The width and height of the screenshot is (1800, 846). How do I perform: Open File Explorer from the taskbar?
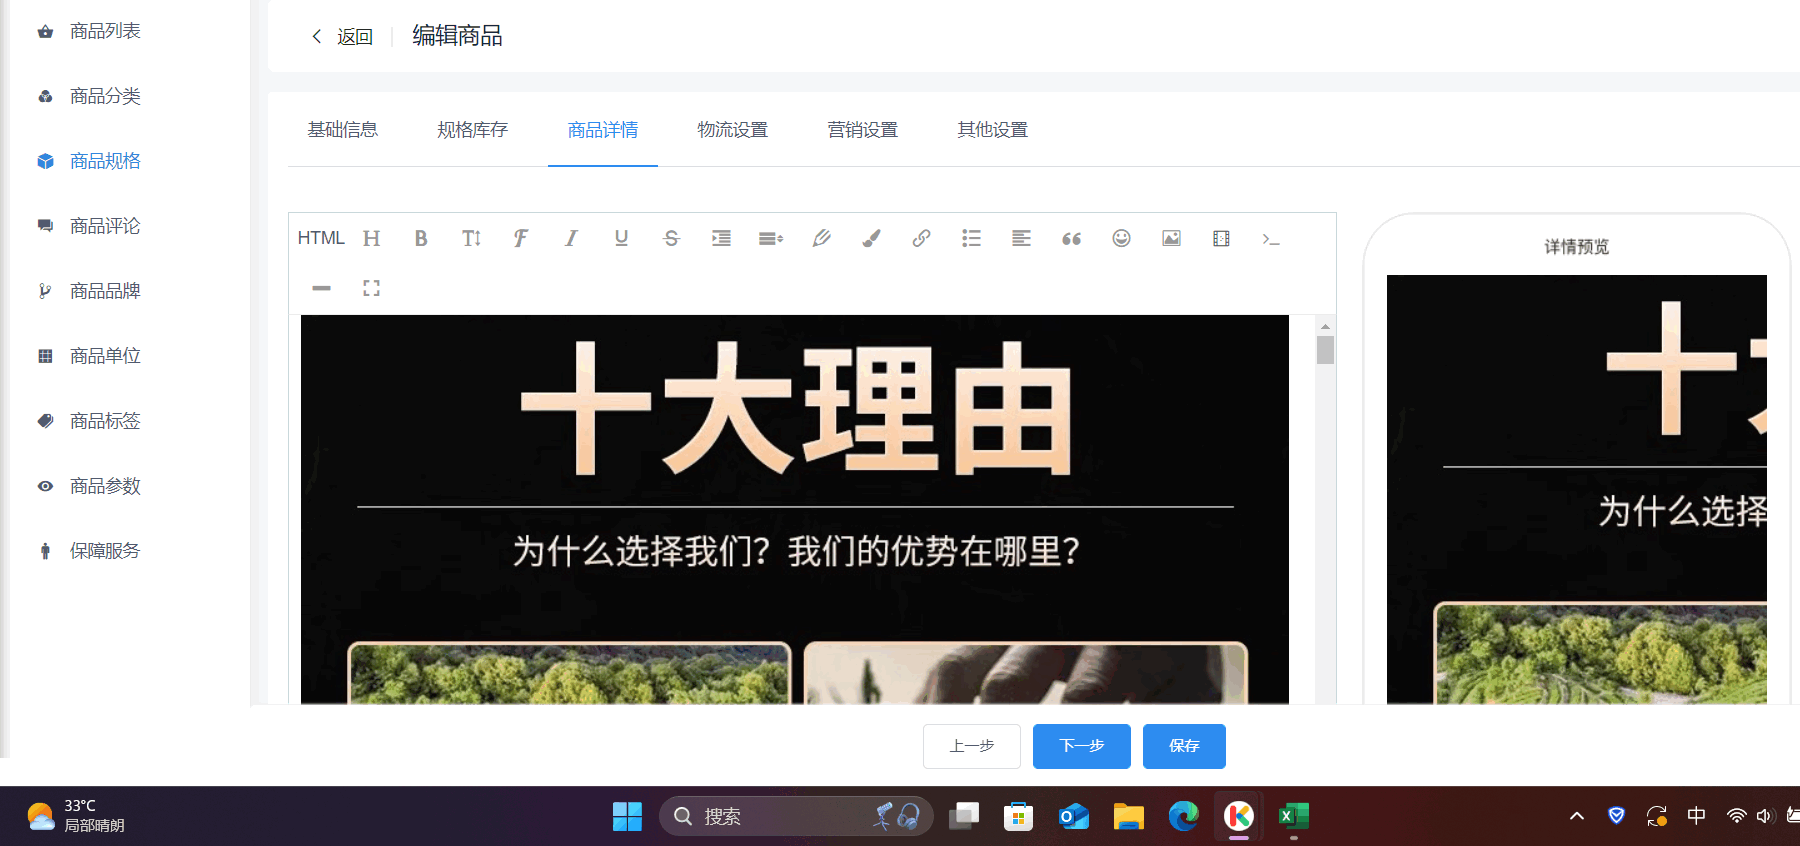1128,817
